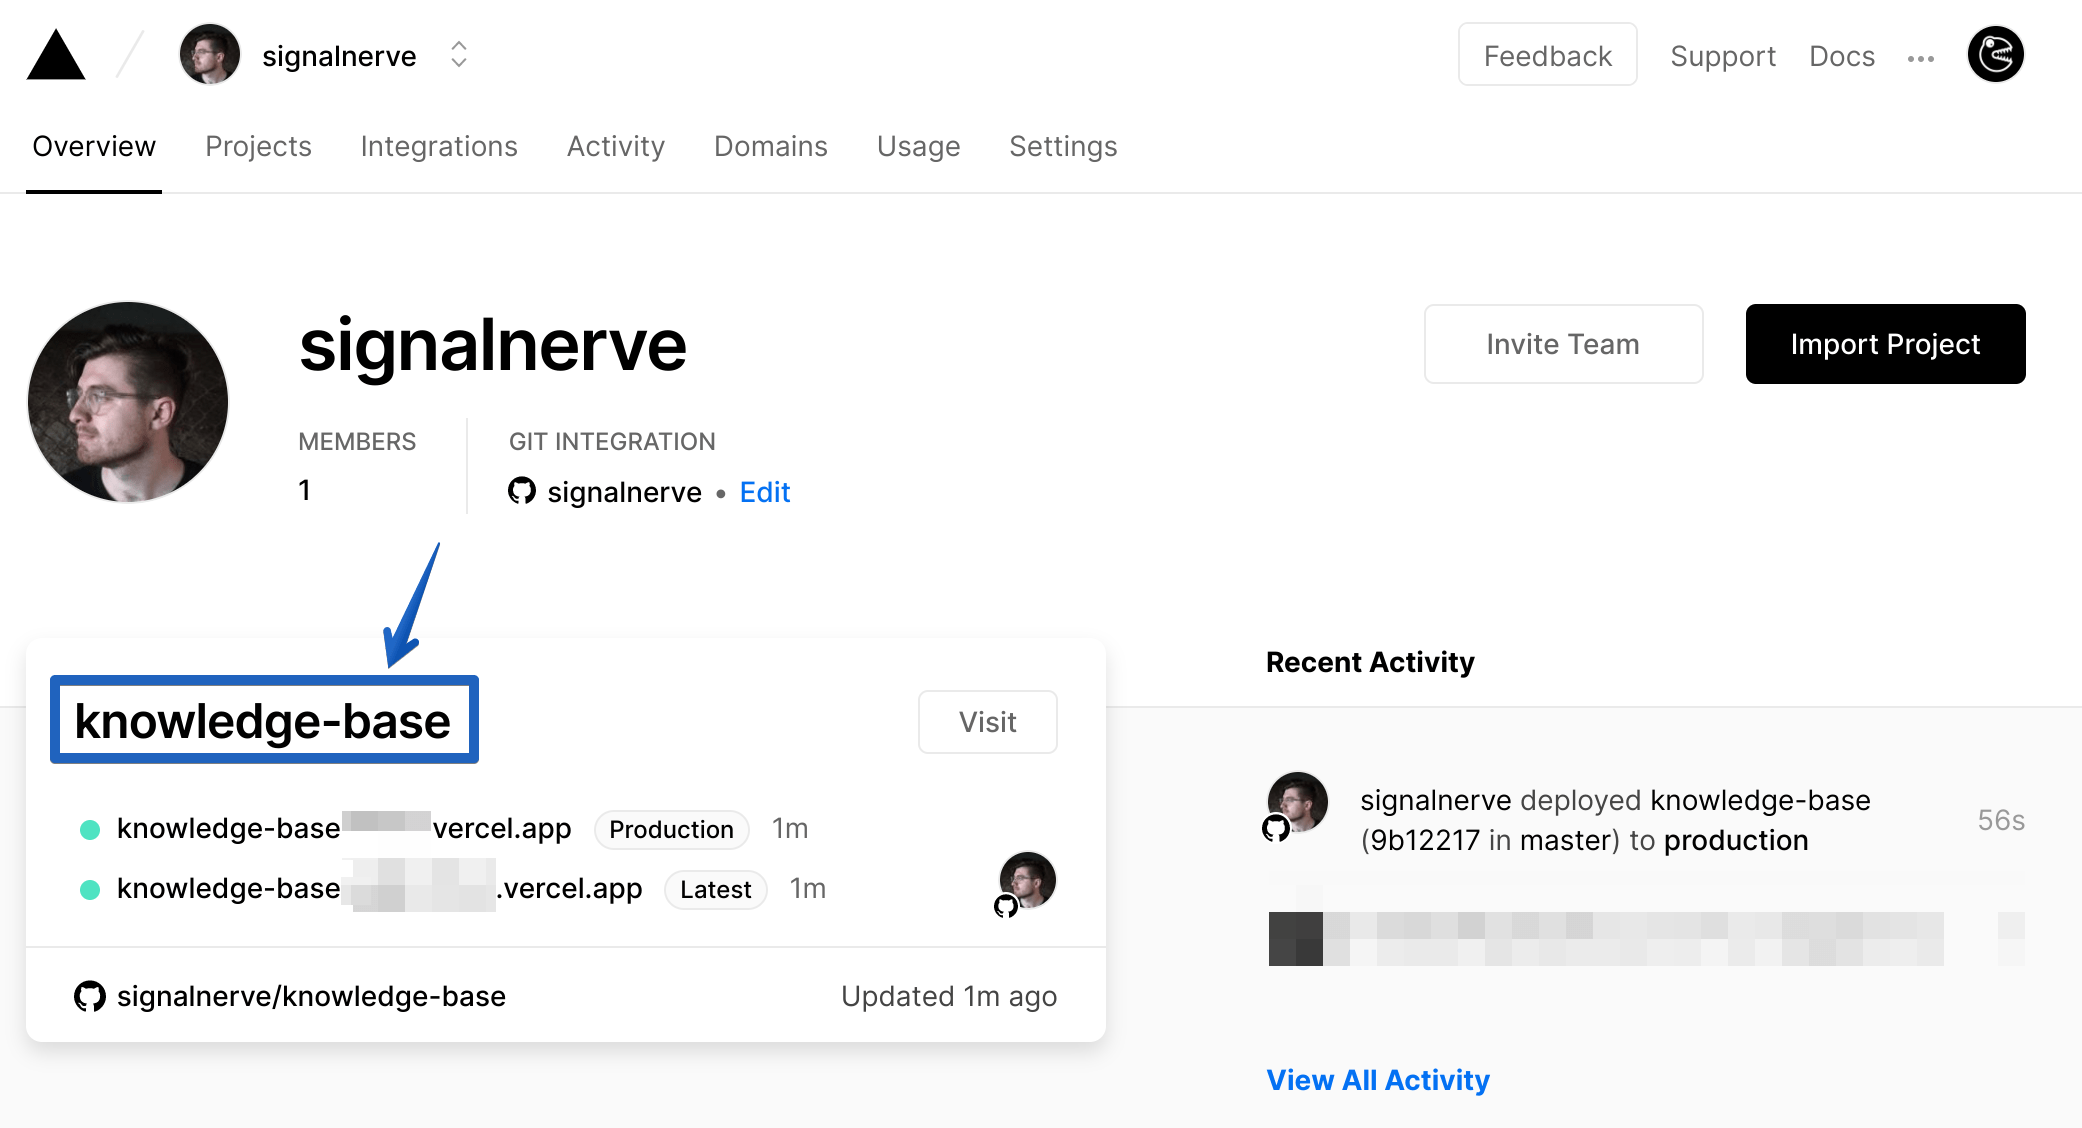Click the Vercel triangle logo icon
This screenshot has width=2082, height=1128.
point(56,56)
